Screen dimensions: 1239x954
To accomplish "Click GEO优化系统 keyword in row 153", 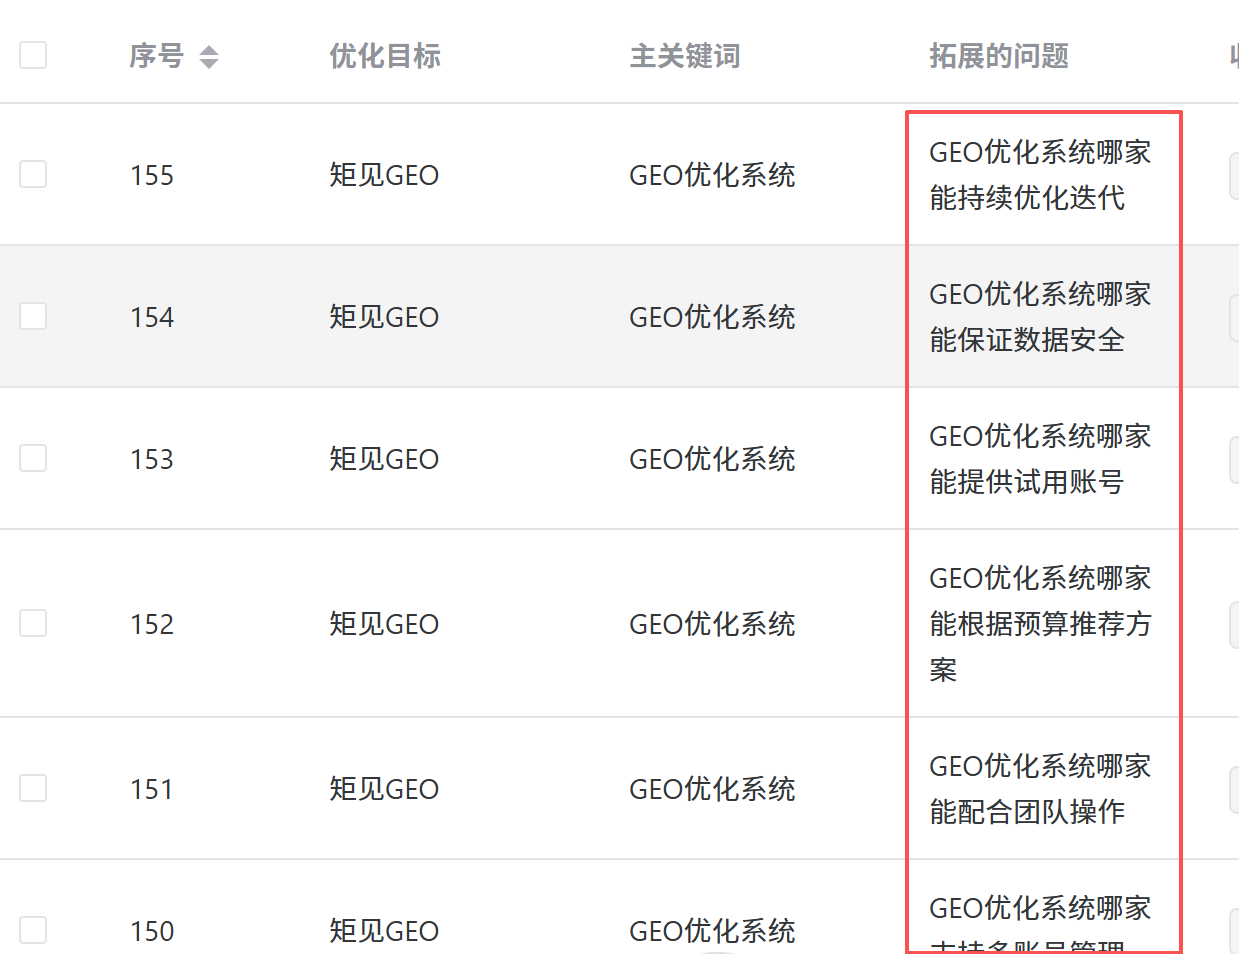I will 712,459.
